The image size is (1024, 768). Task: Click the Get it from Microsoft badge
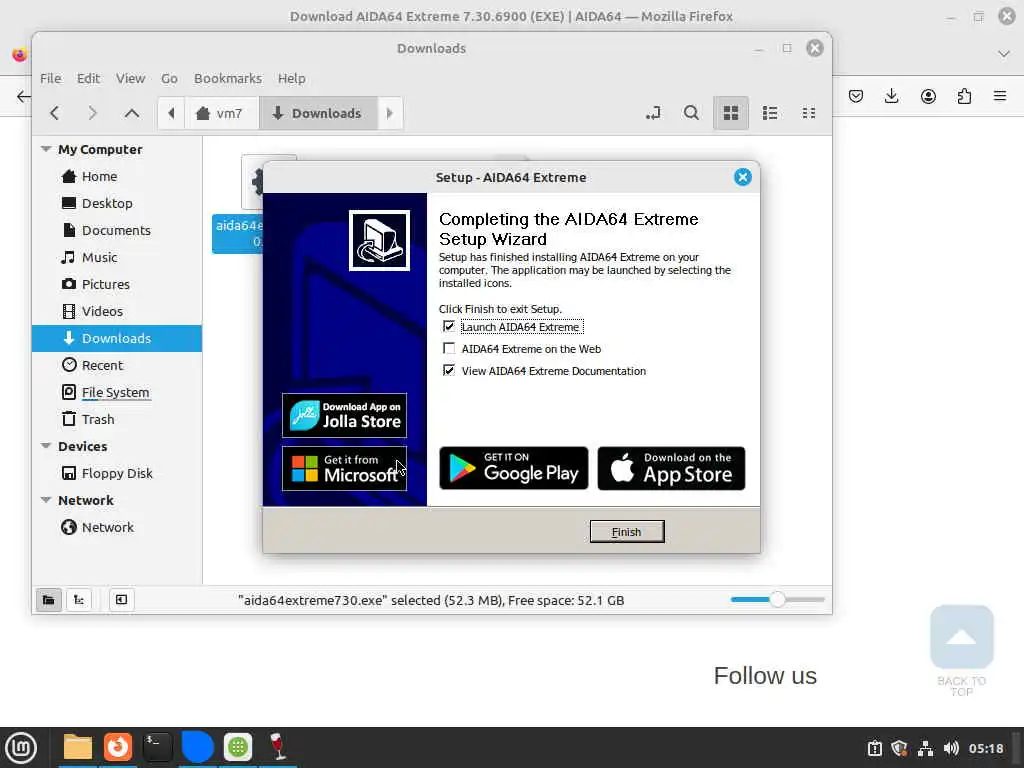(x=344, y=468)
